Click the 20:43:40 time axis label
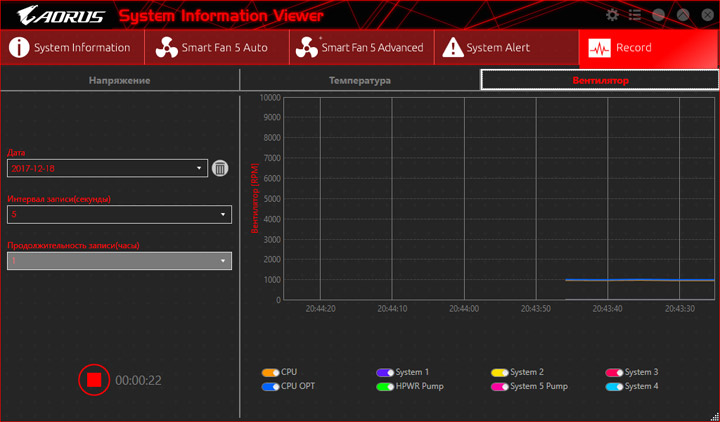Screen dimensions: 720x422 (607, 309)
